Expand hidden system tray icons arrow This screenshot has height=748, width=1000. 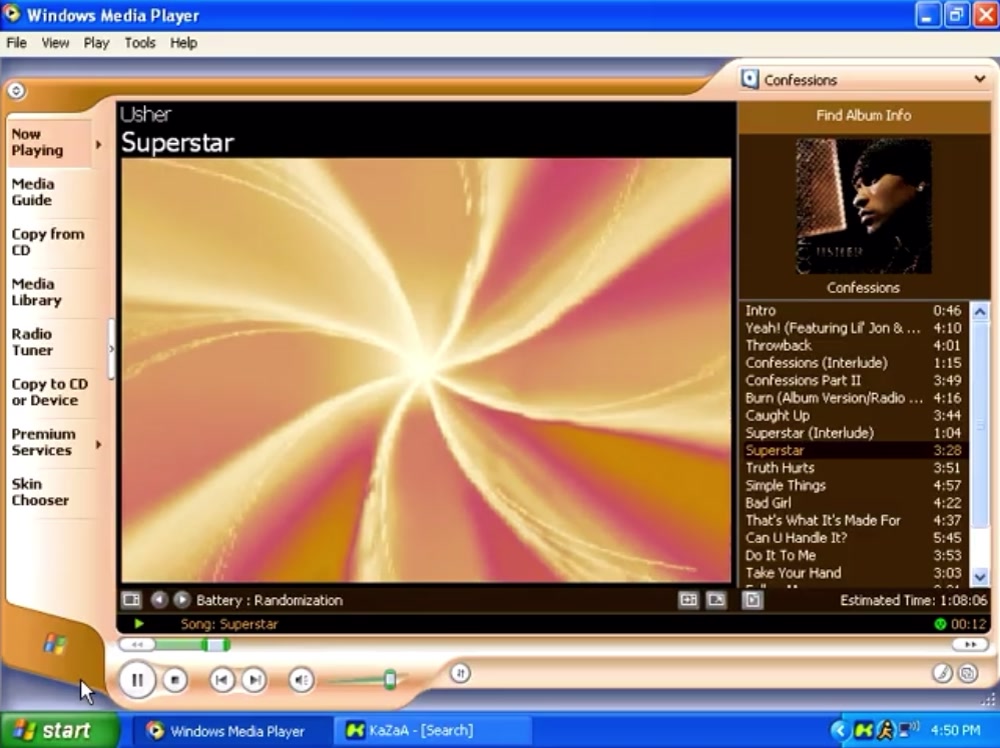[840, 731]
